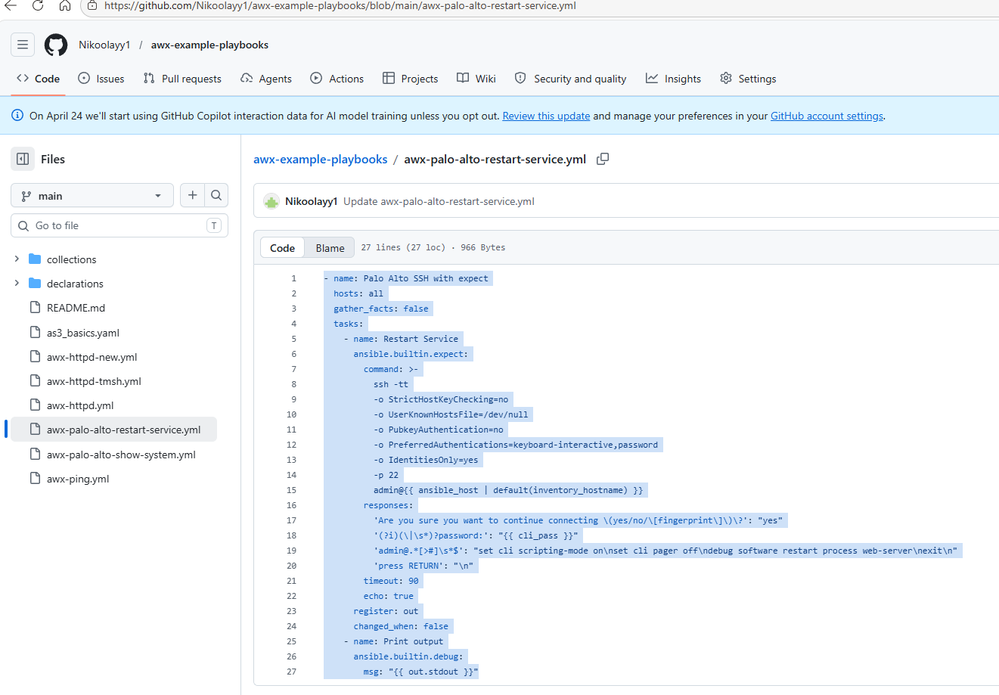Open repository Settings tab

click(x=748, y=78)
